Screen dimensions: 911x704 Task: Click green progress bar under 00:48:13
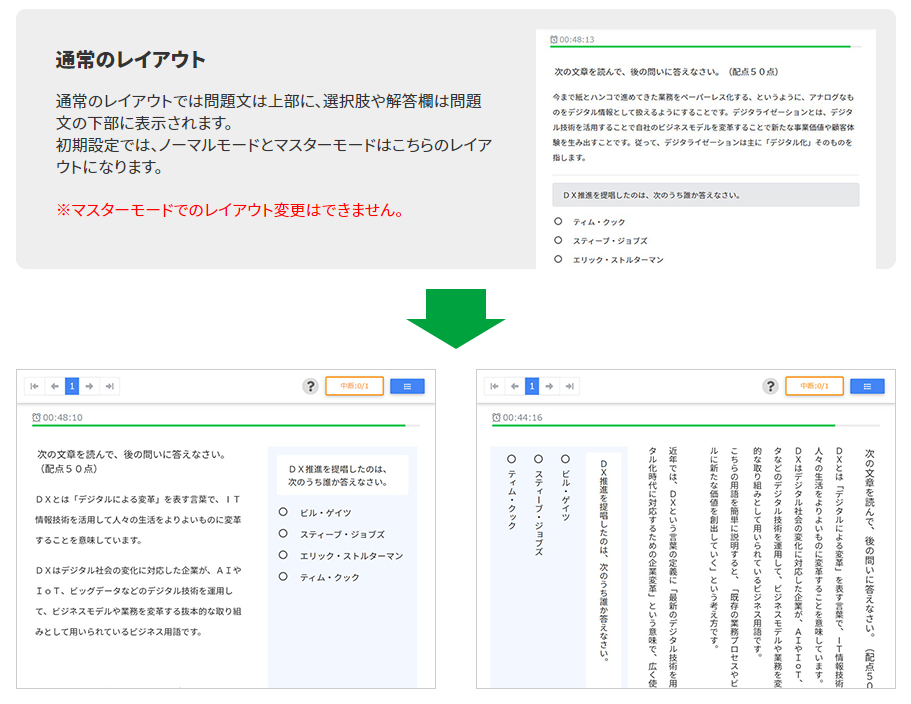coord(700,46)
